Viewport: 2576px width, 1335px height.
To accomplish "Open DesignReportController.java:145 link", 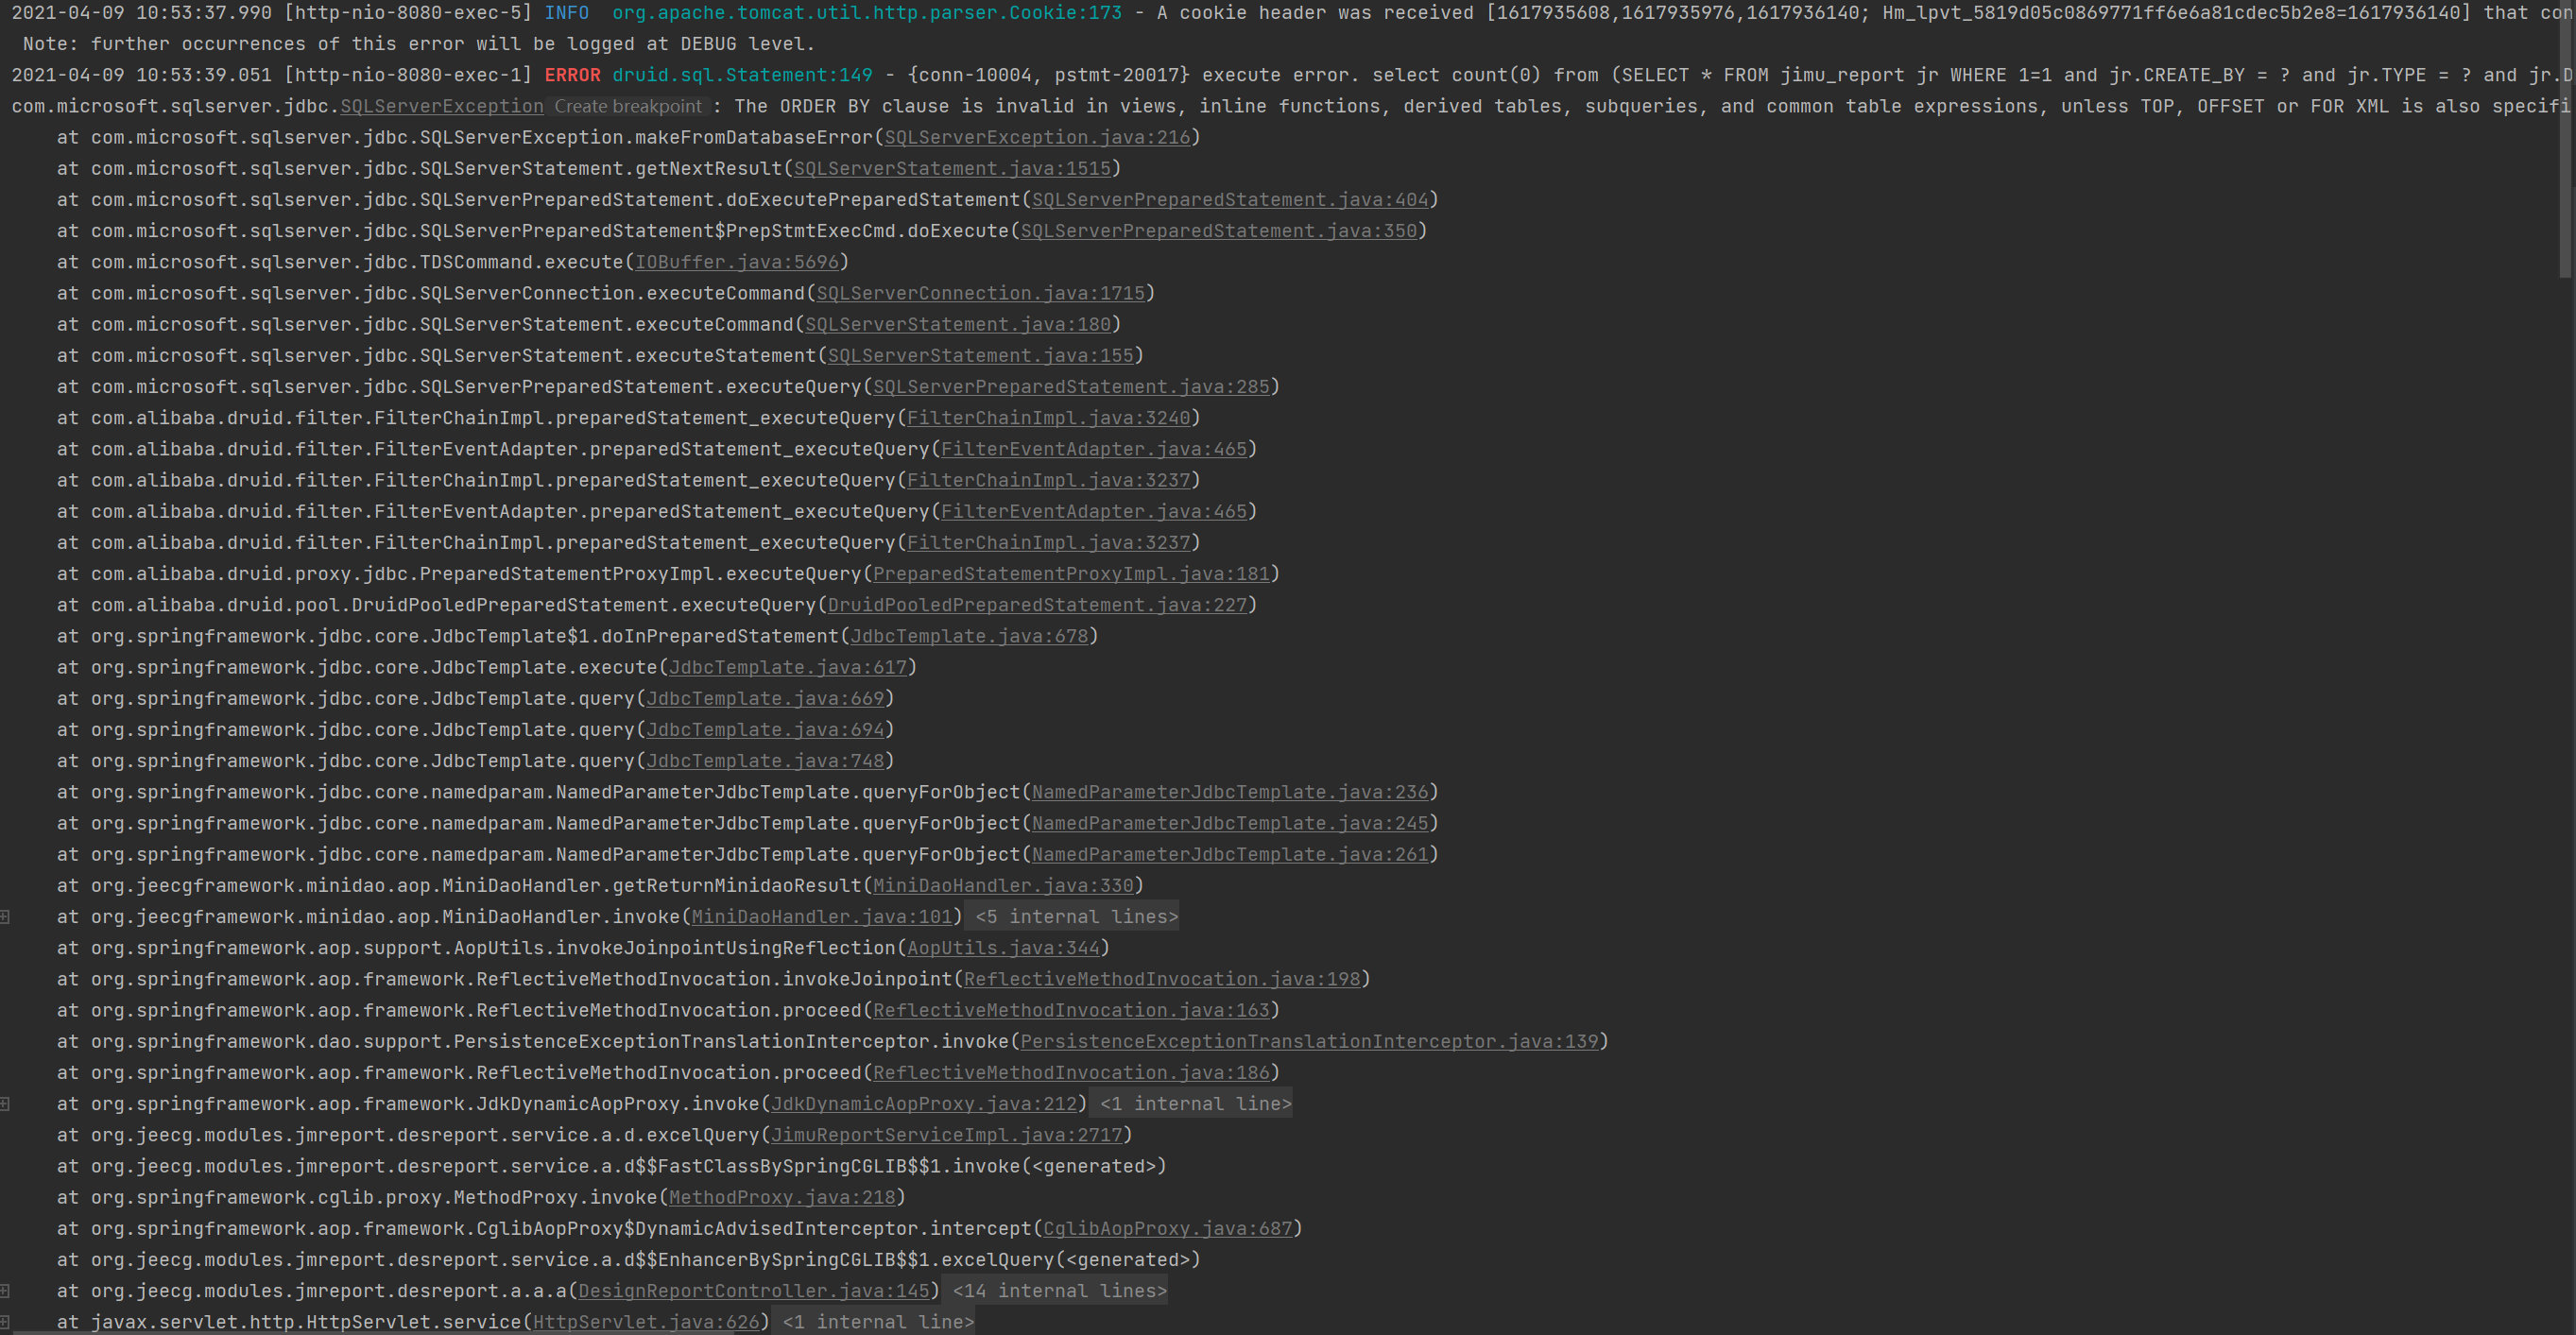I will [x=754, y=1290].
